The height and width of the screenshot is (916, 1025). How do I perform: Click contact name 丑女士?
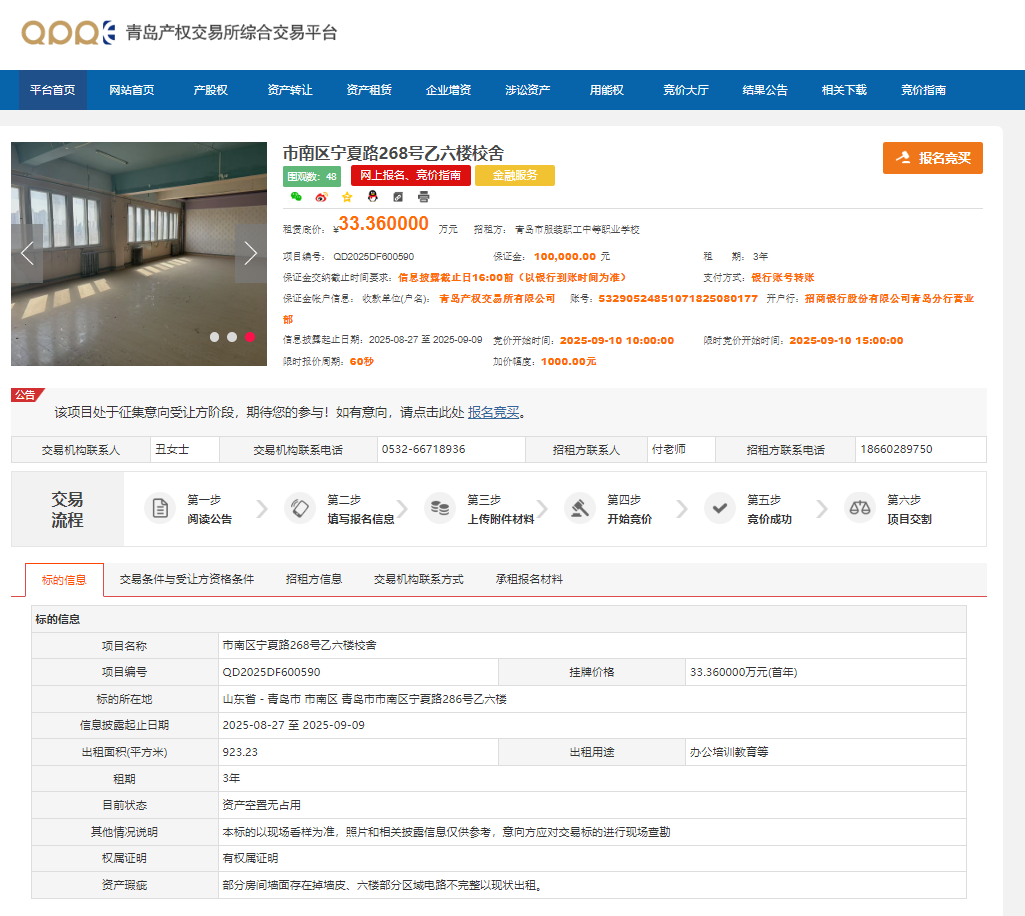click(172, 449)
